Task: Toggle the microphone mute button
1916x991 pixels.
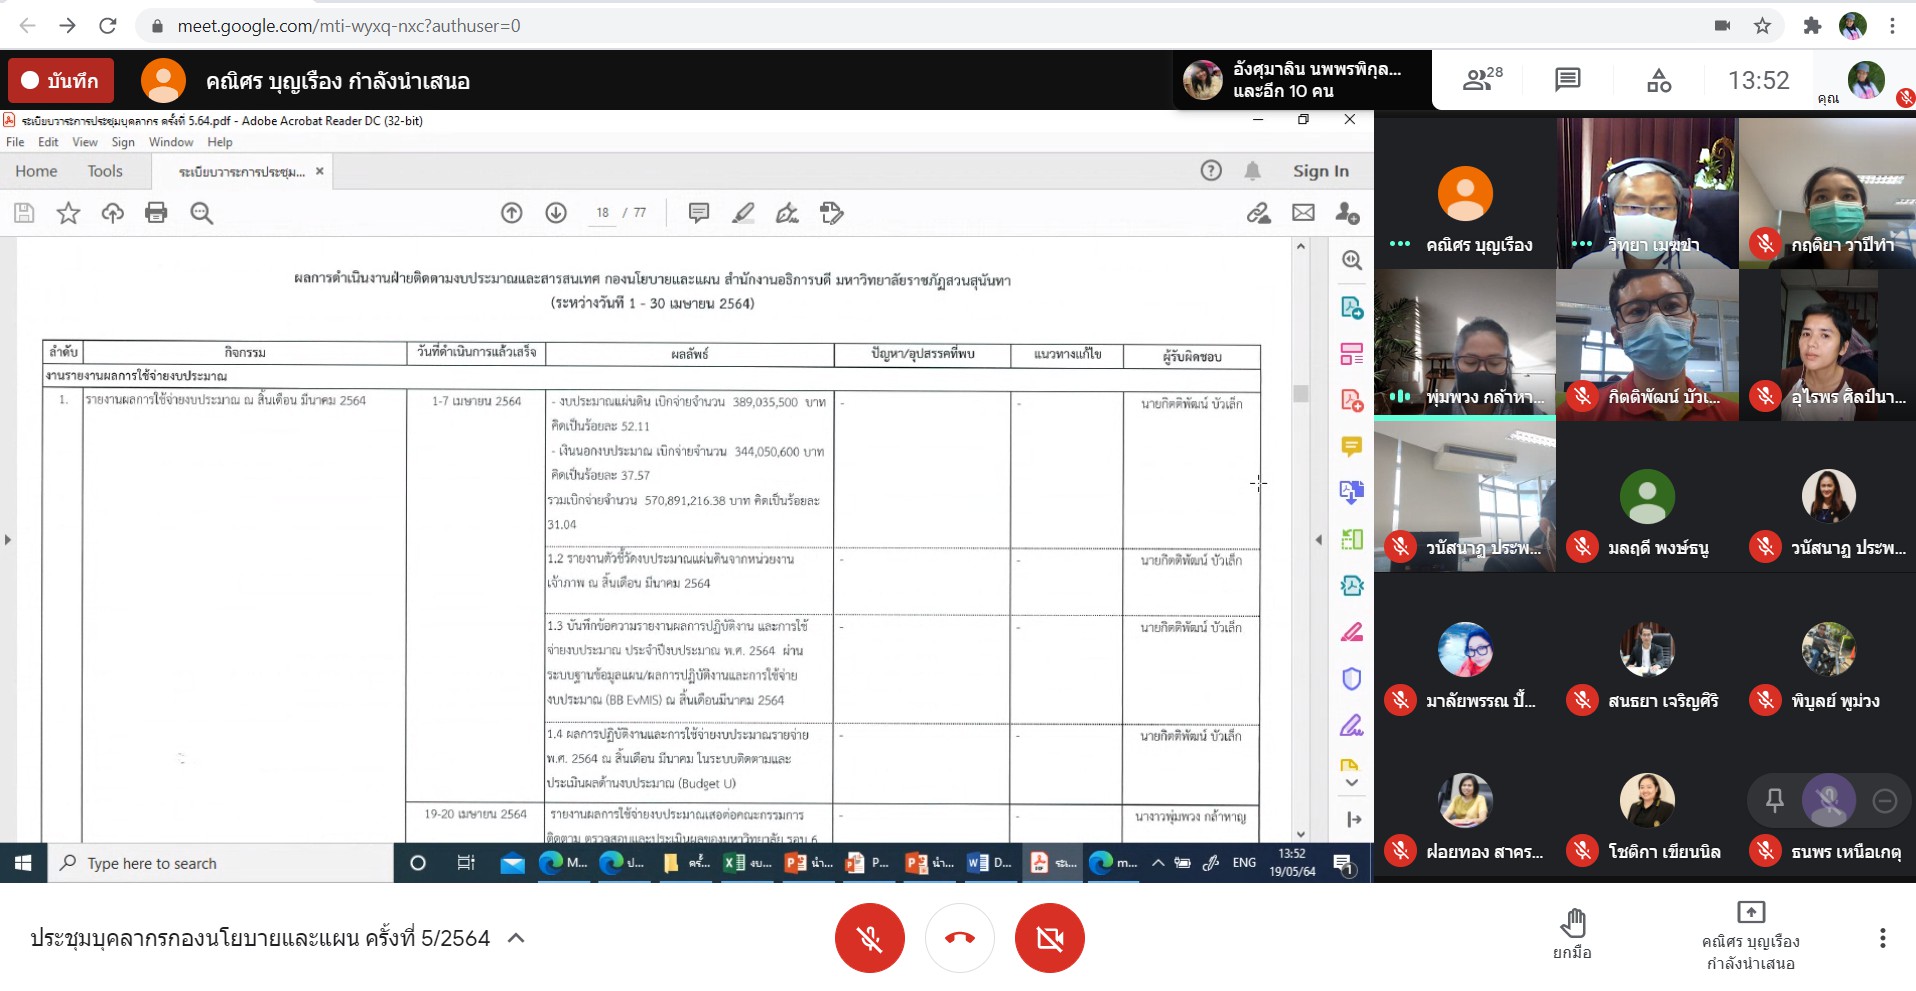Action: (869, 938)
